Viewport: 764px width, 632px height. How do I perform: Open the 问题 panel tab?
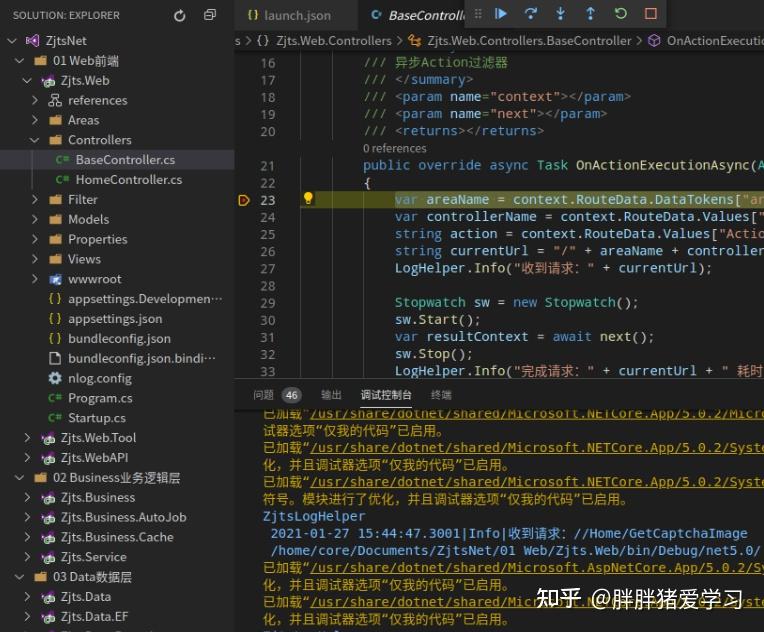263,395
